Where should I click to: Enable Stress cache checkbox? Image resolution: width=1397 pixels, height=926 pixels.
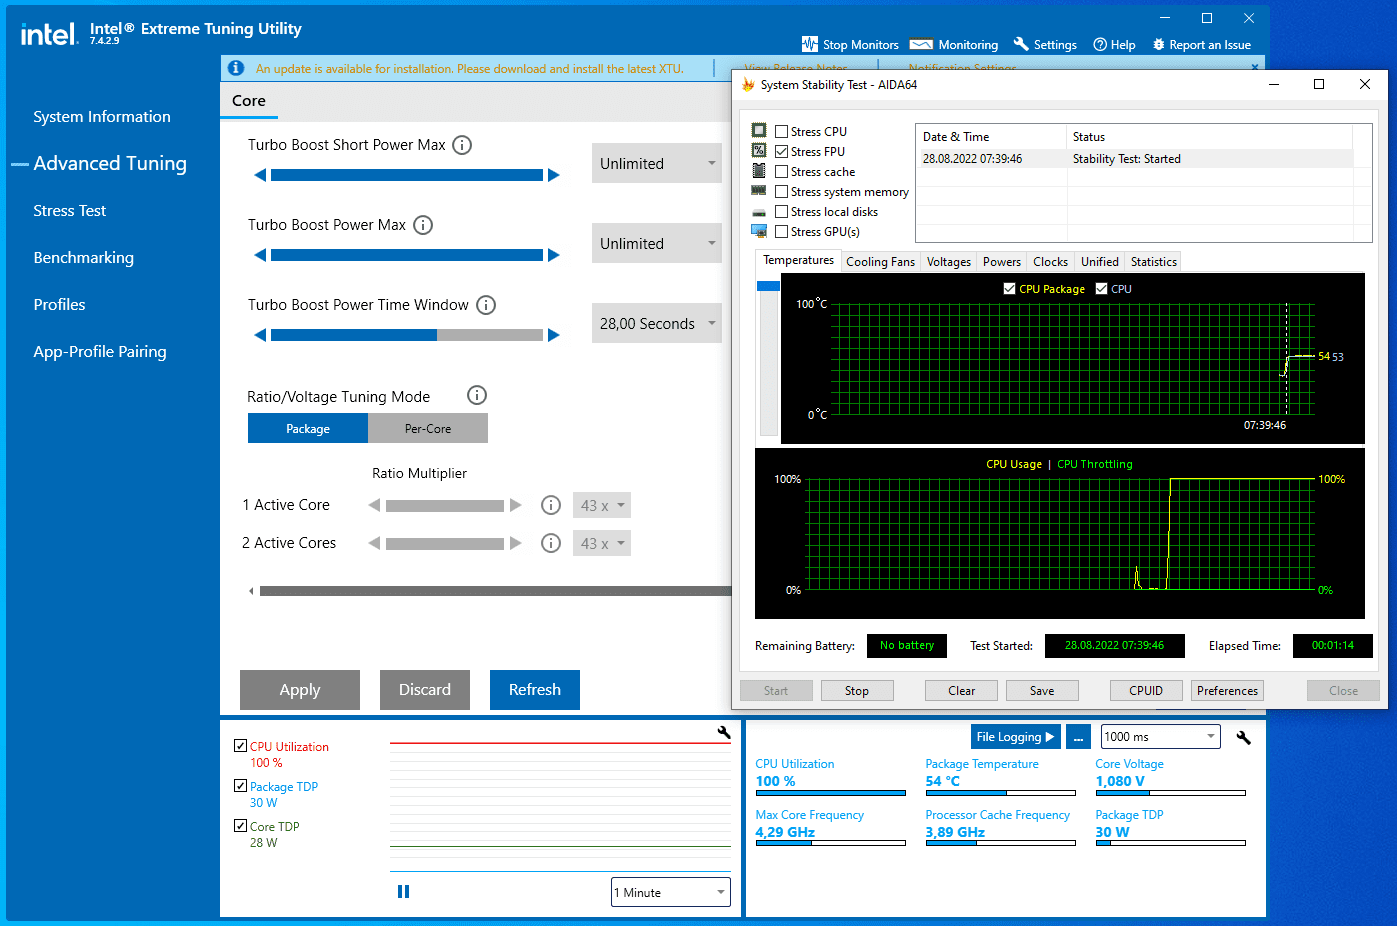[782, 171]
